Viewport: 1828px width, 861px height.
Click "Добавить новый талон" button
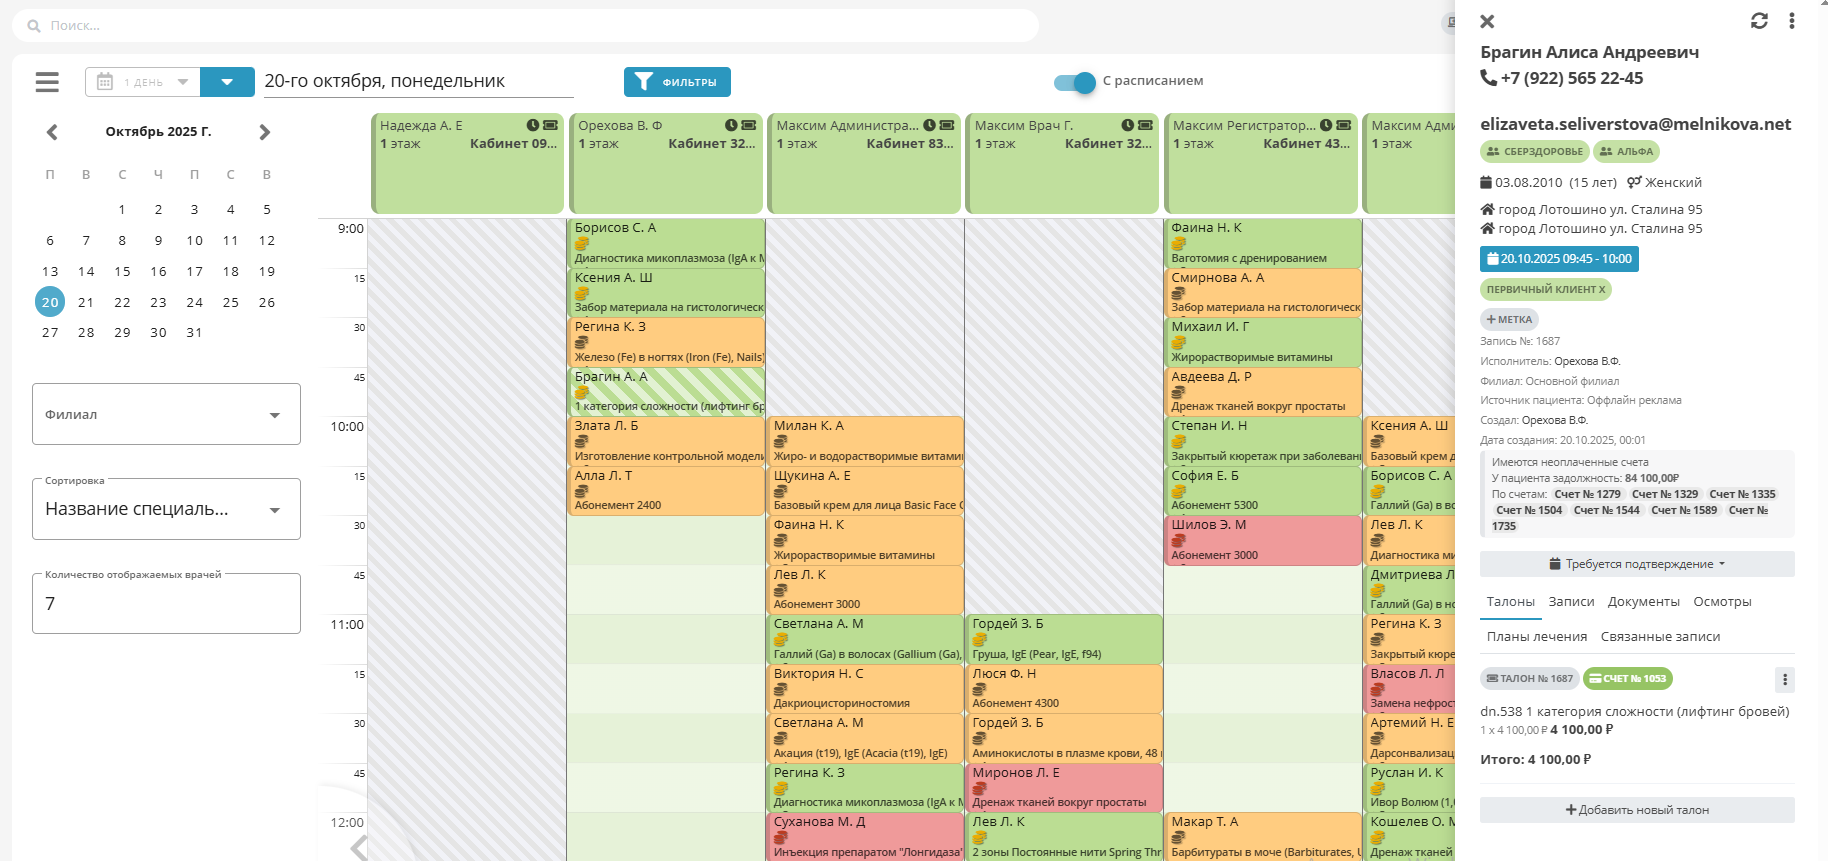pos(1636,810)
